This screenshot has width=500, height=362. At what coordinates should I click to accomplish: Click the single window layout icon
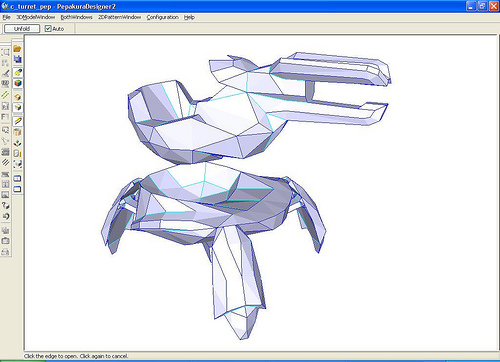[17, 189]
